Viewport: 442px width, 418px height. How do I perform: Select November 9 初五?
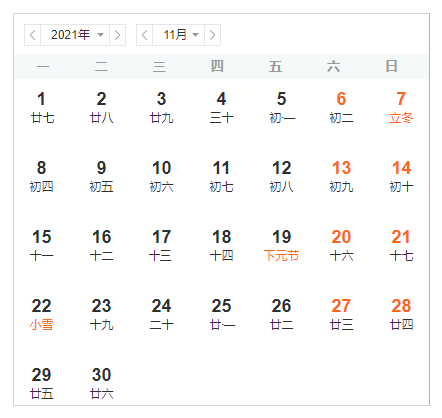tap(102, 177)
